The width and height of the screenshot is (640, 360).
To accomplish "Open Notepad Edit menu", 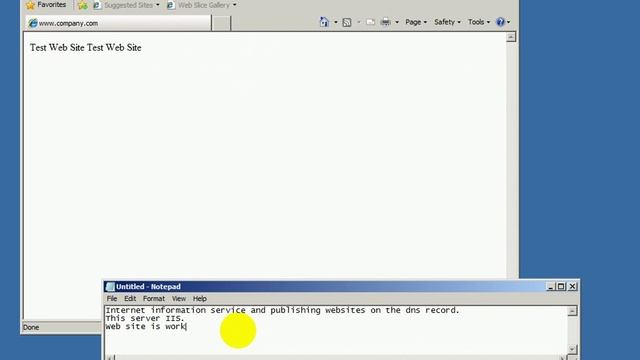I will coord(130,299).
